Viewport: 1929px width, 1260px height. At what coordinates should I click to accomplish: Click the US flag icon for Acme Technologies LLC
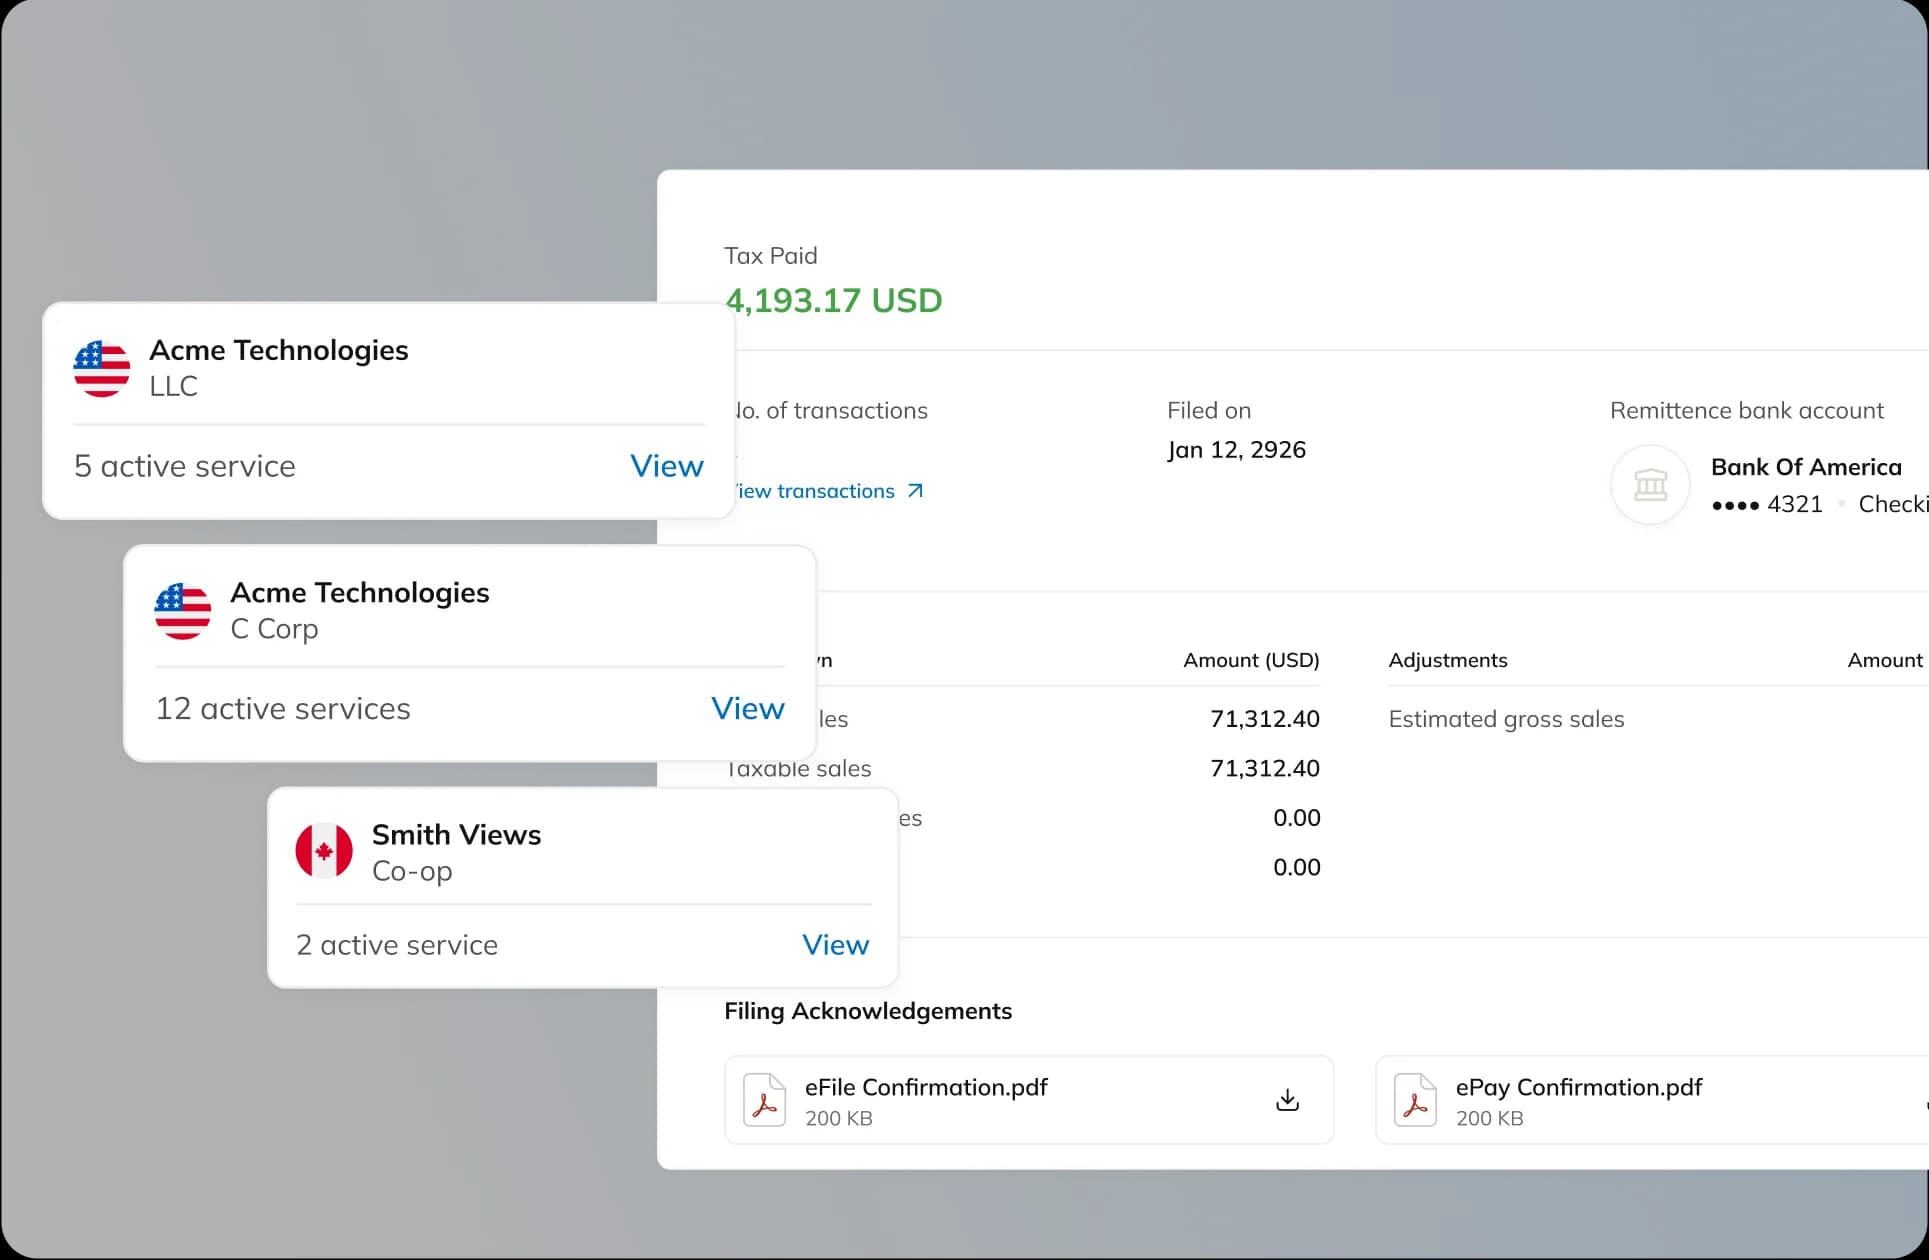[101, 369]
